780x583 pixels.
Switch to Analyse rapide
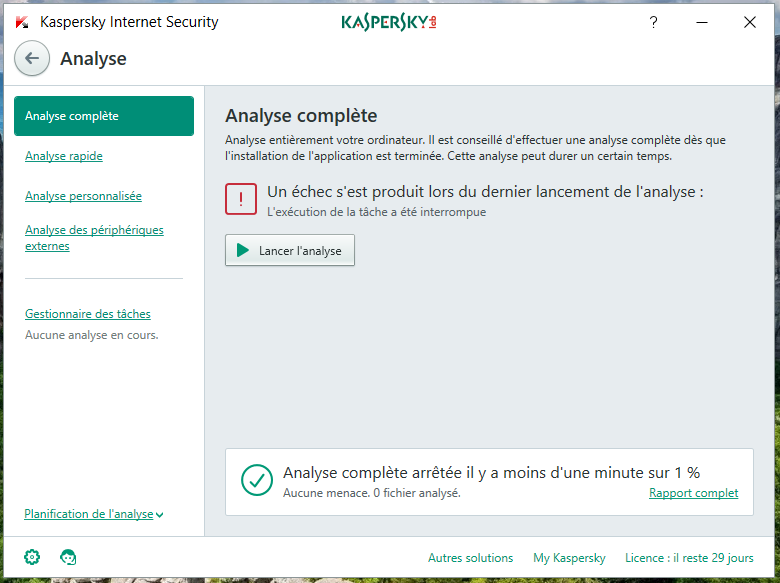click(64, 156)
